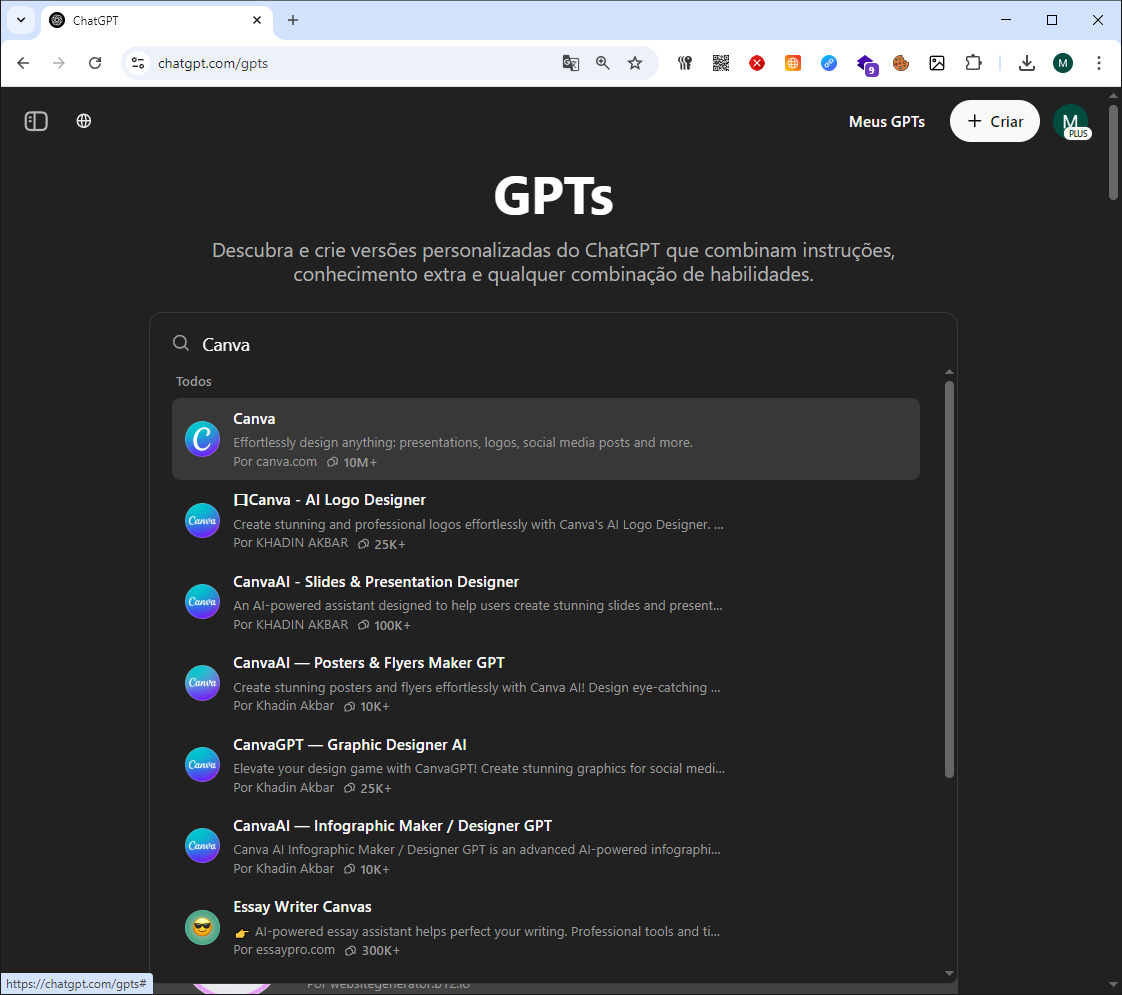Click the QR code extension icon
The width and height of the screenshot is (1122, 995).
coord(721,63)
